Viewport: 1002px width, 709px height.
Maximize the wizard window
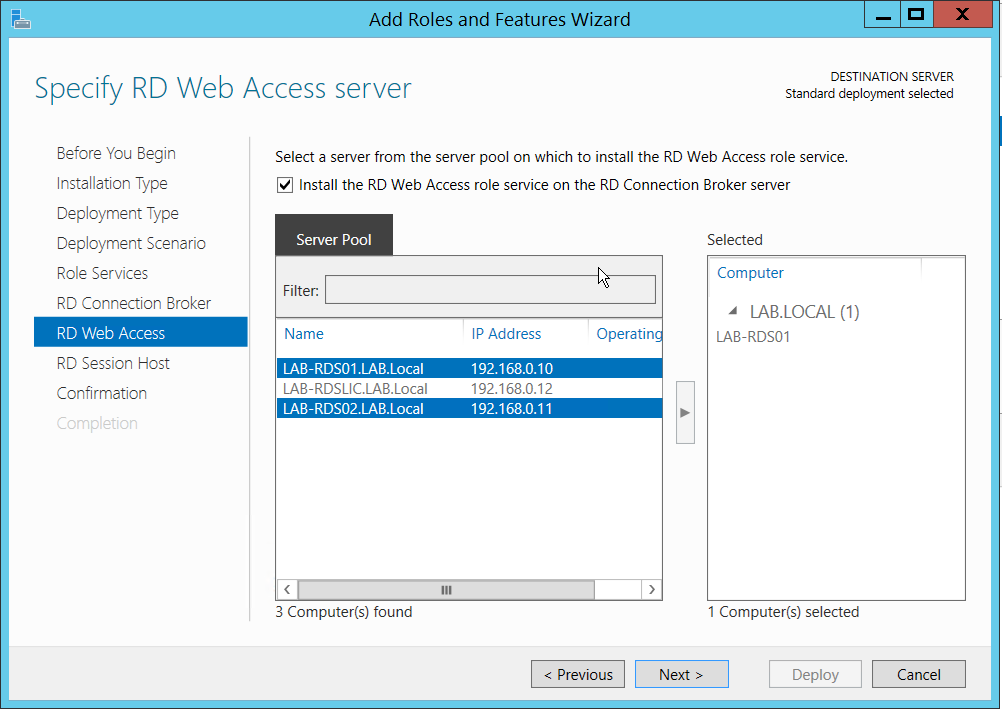(915, 15)
